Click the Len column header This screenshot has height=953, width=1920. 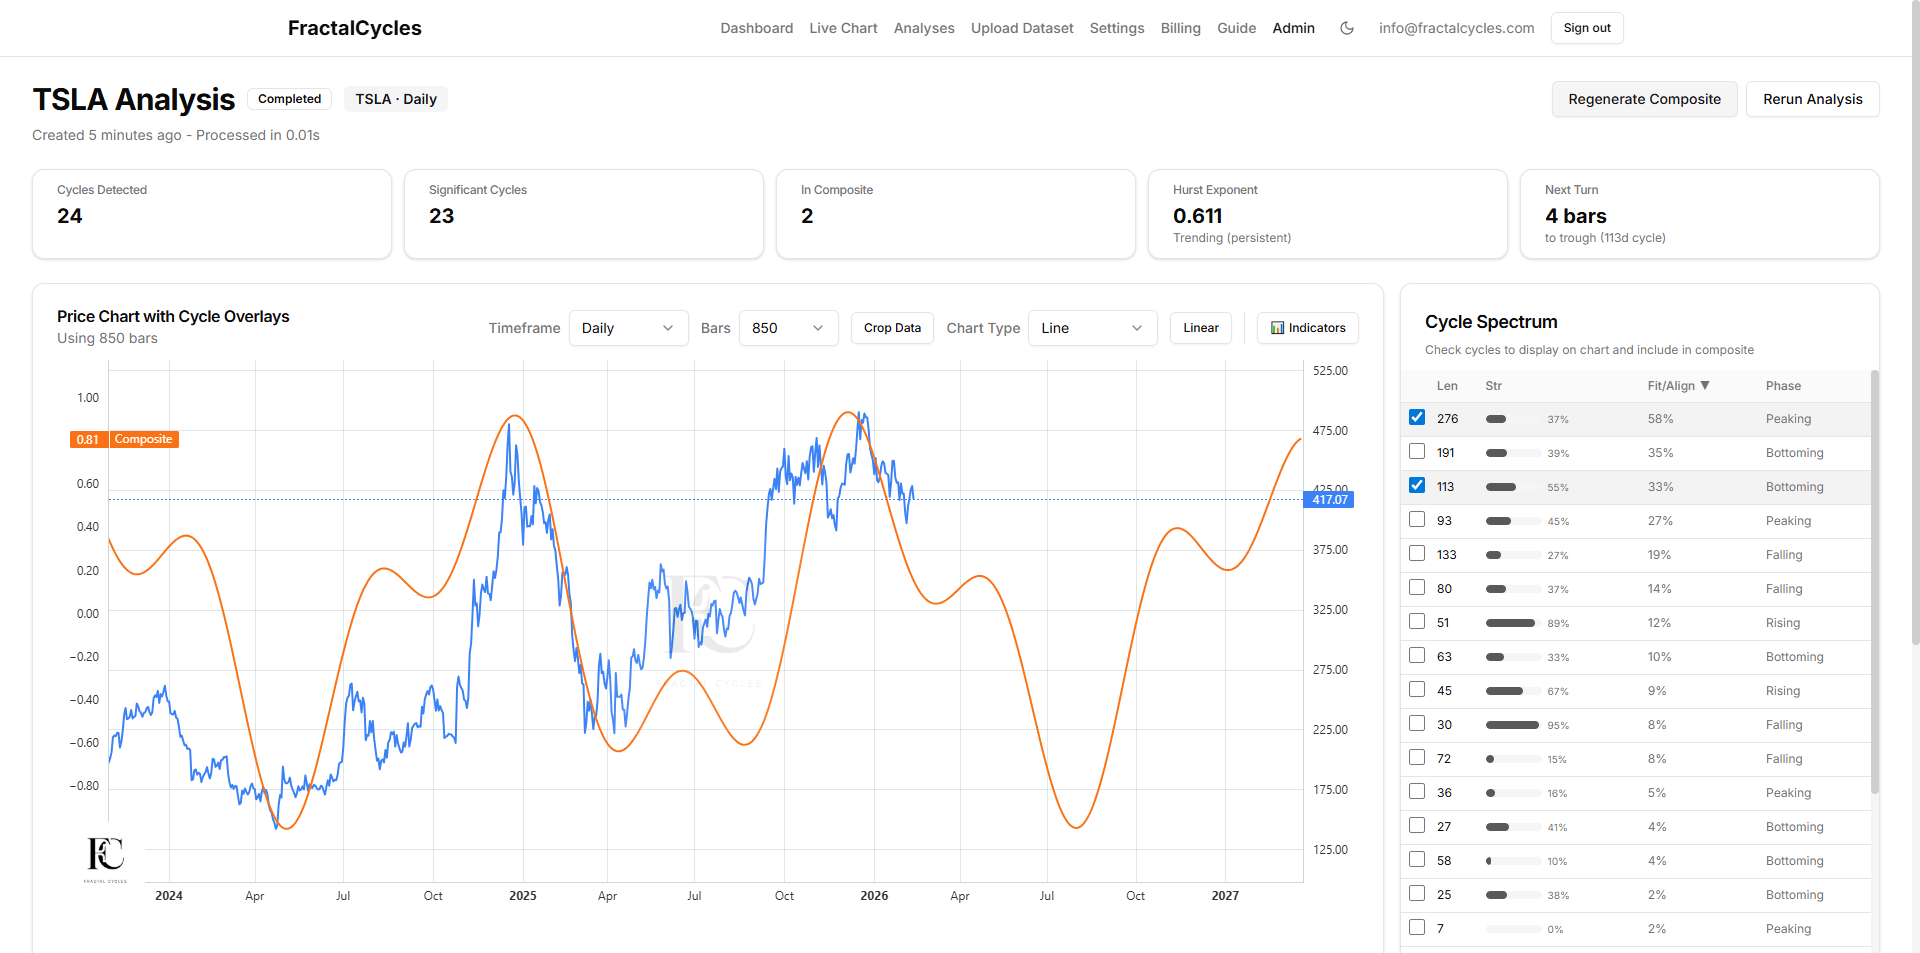pyautogui.click(x=1447, y=386)
